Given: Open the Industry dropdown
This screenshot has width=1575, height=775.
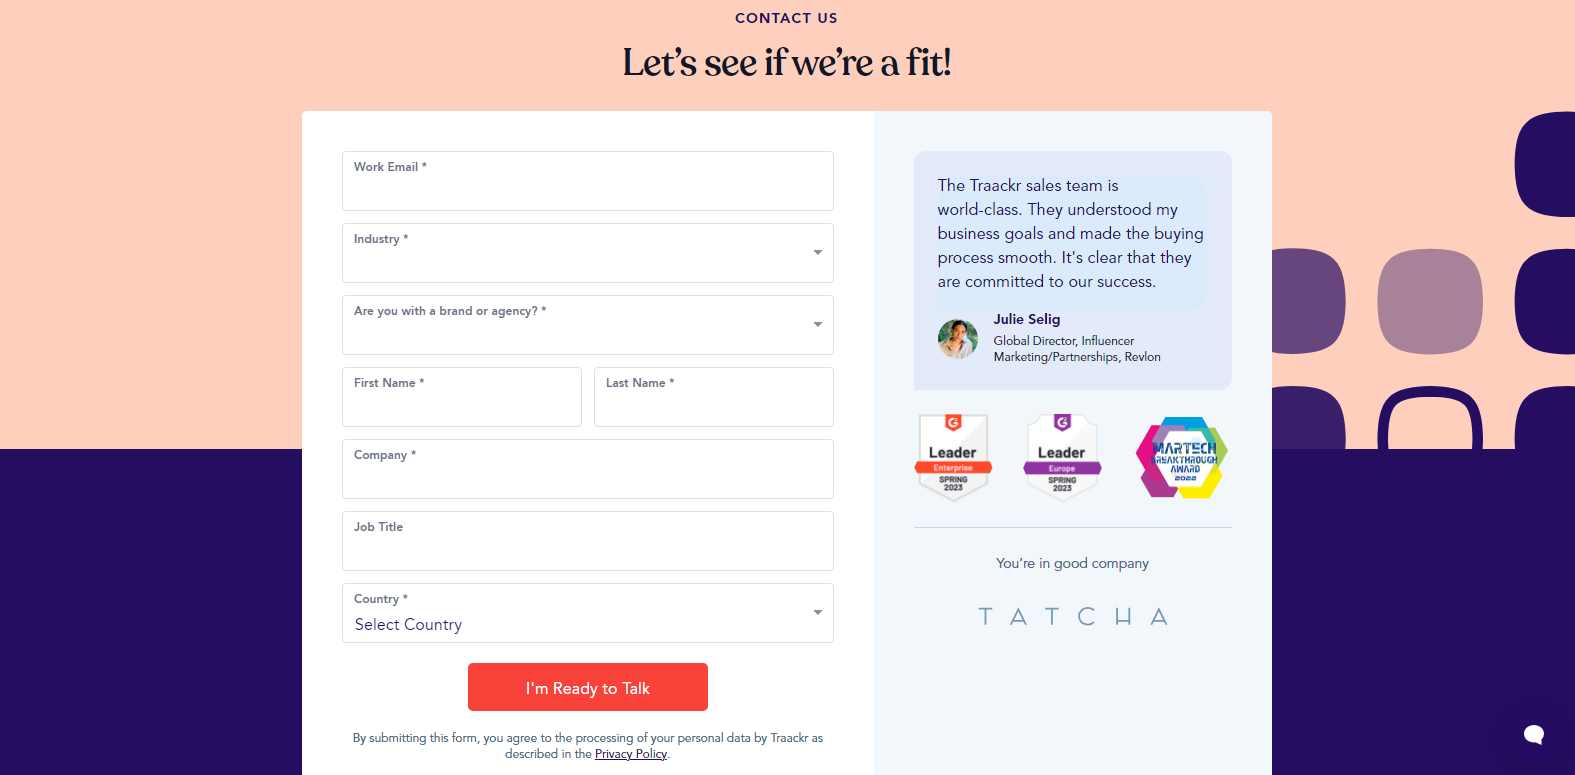Looking at the screenshot, I should pyautogui.click(x=587, y=253).
